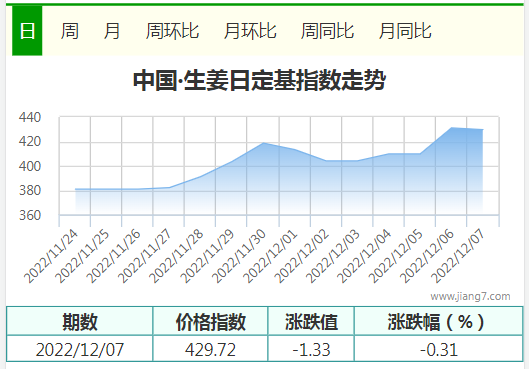This screenshot has width=529, height=369.
Task: Click the chart title 中国·生姜日定基指数走势
Action: pos(259,80)
